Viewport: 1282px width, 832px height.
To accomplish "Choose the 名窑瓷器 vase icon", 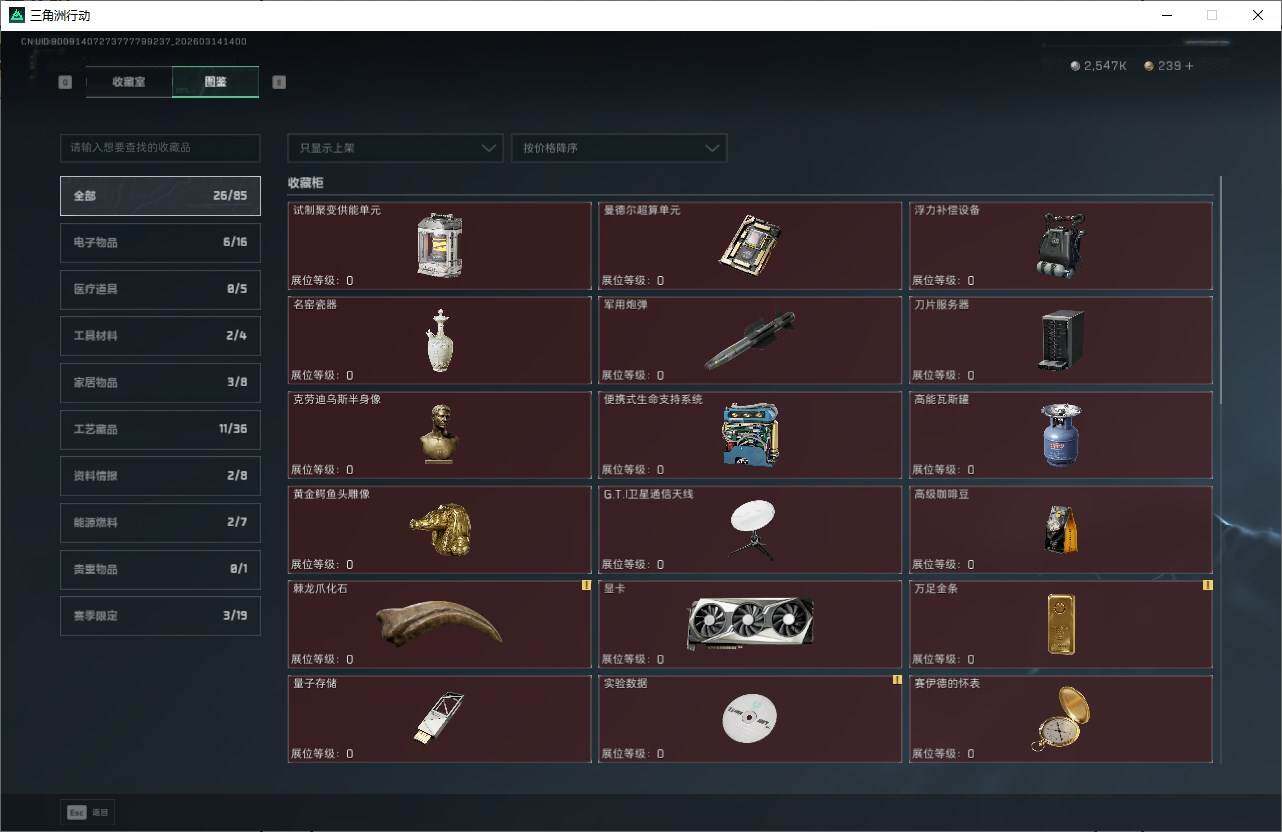I will 440,340.
